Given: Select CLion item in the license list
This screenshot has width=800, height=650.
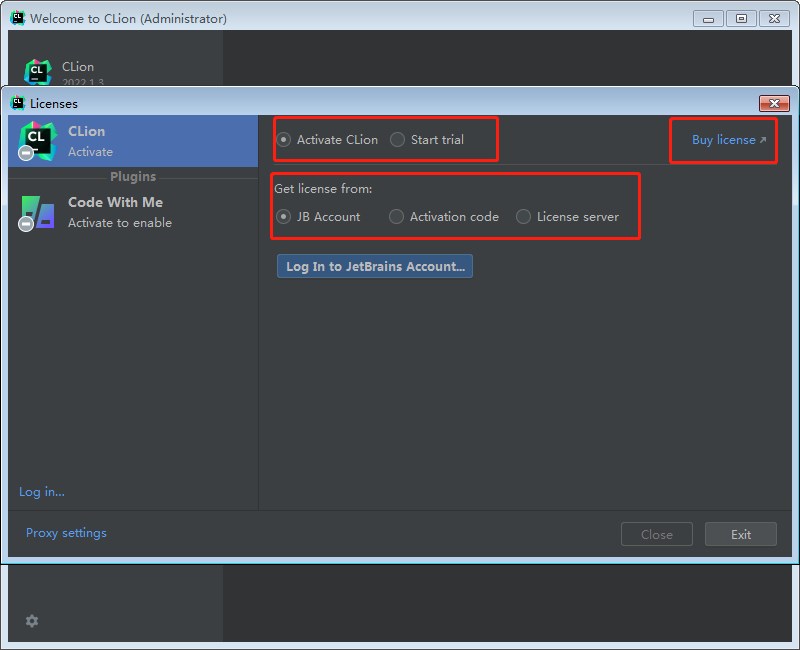Looking at the screenshot, I should [133, 141].
